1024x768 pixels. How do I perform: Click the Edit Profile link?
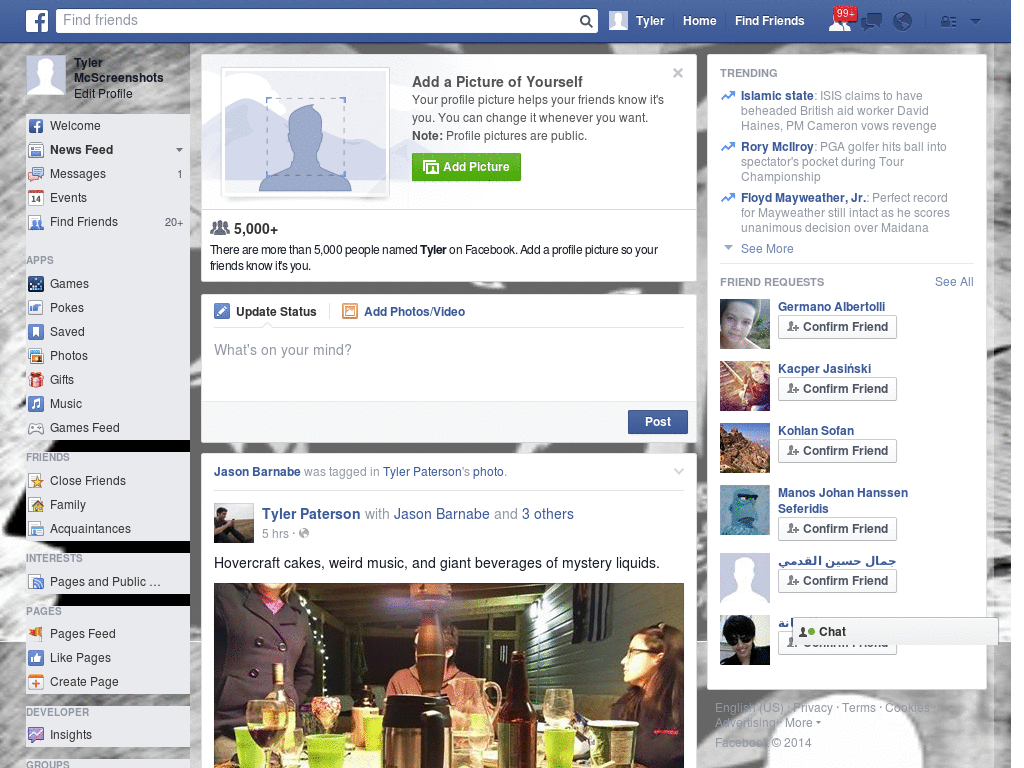coord(103,94)
